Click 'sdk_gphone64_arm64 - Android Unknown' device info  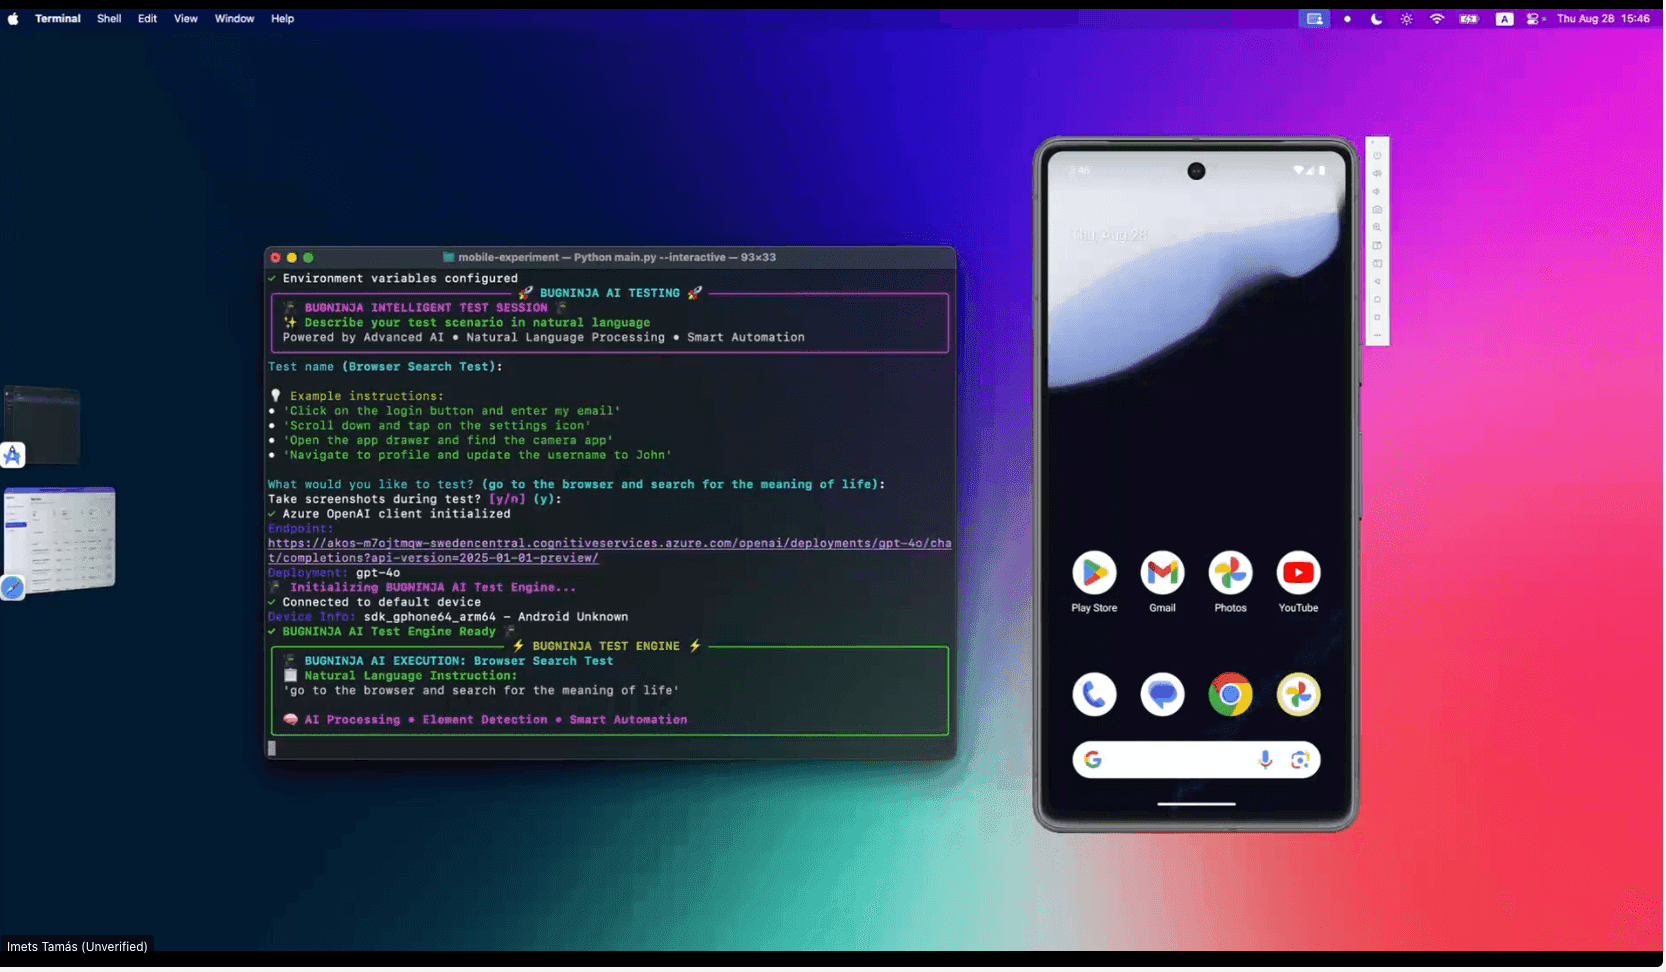tap(497, 618)
